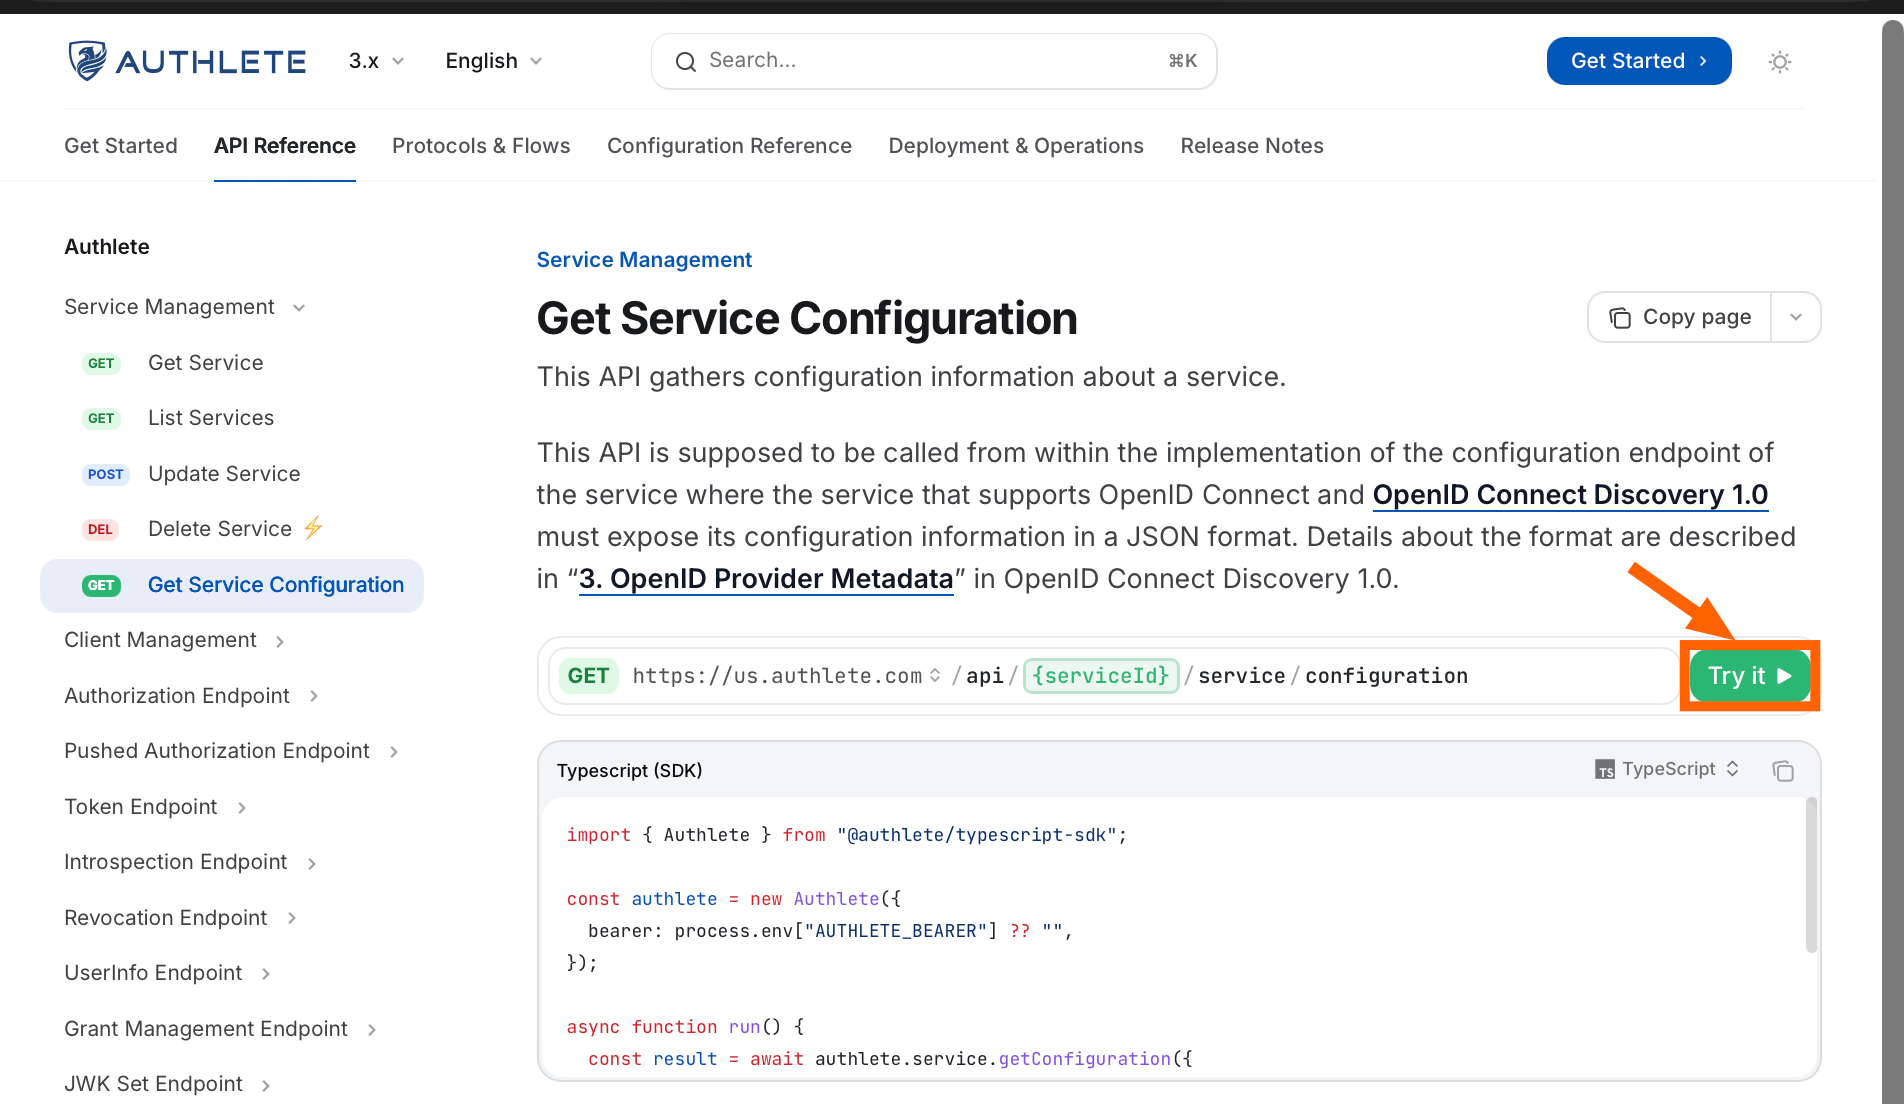The width and height of the screenshot is (1904, 1104).
Task: Open the English language dropdown
Action: pyautogui.click(x=494, y=61)
